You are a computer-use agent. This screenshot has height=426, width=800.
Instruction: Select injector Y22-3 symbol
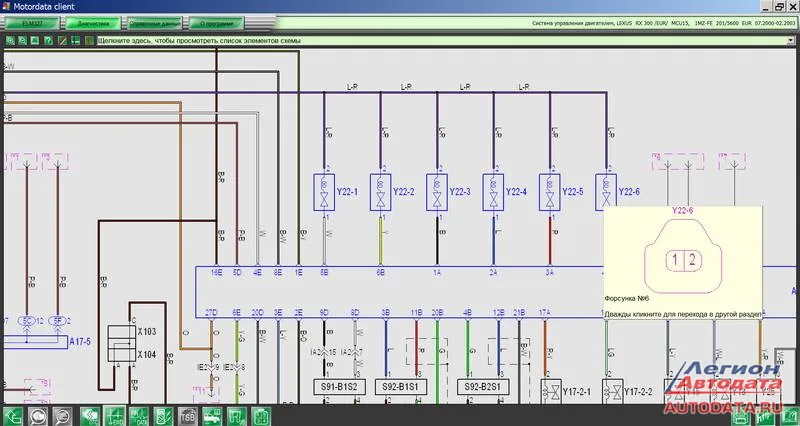(437, 192)
